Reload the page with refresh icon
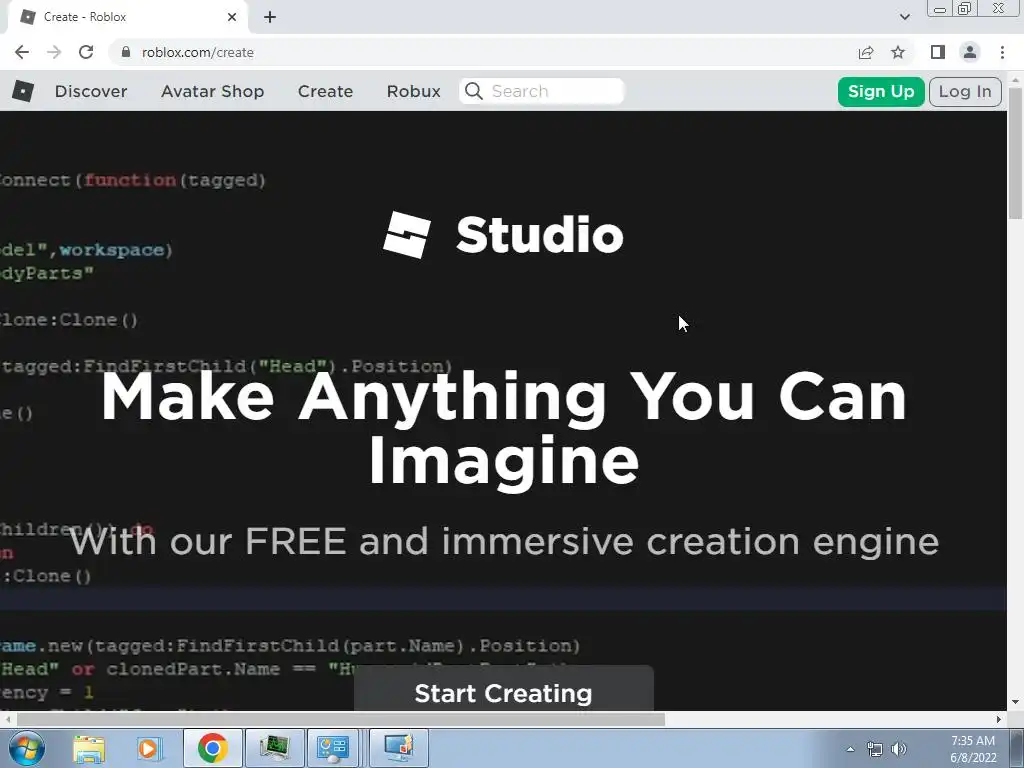The height and width of the screenshot is (768, 1024). [86, 52]
